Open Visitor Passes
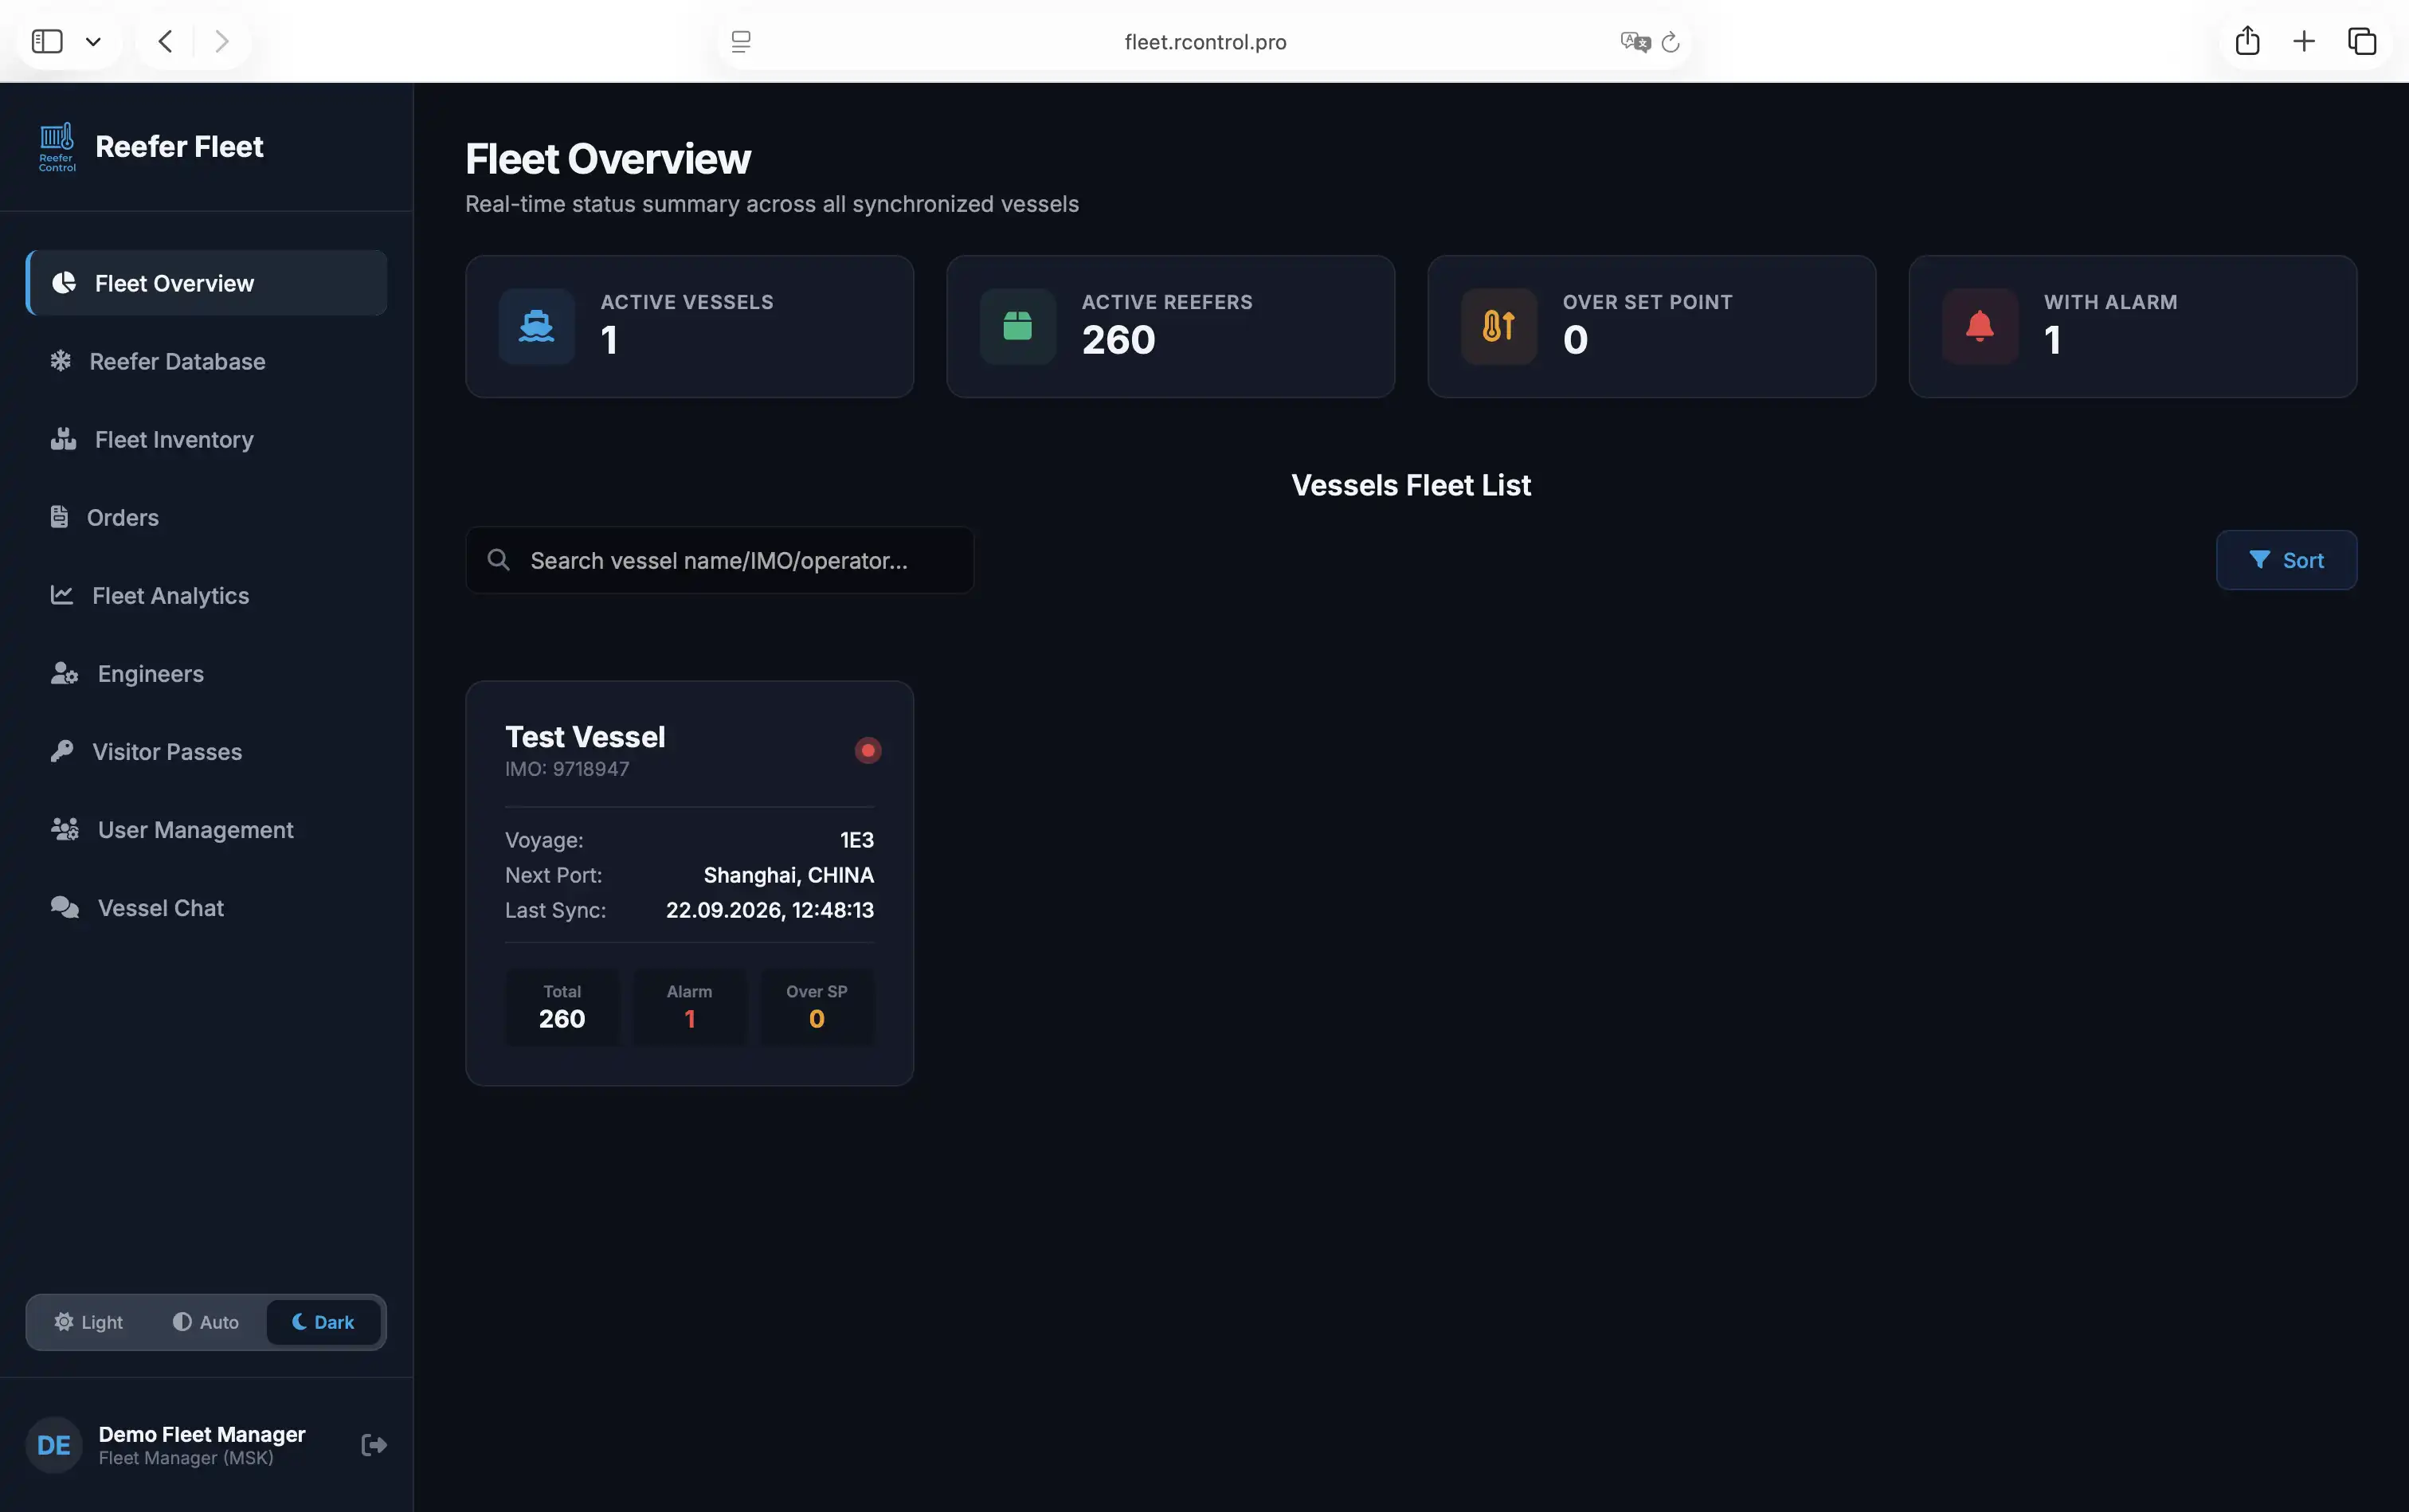Viewport: 2409px width, 1512px height. [206, 751]
